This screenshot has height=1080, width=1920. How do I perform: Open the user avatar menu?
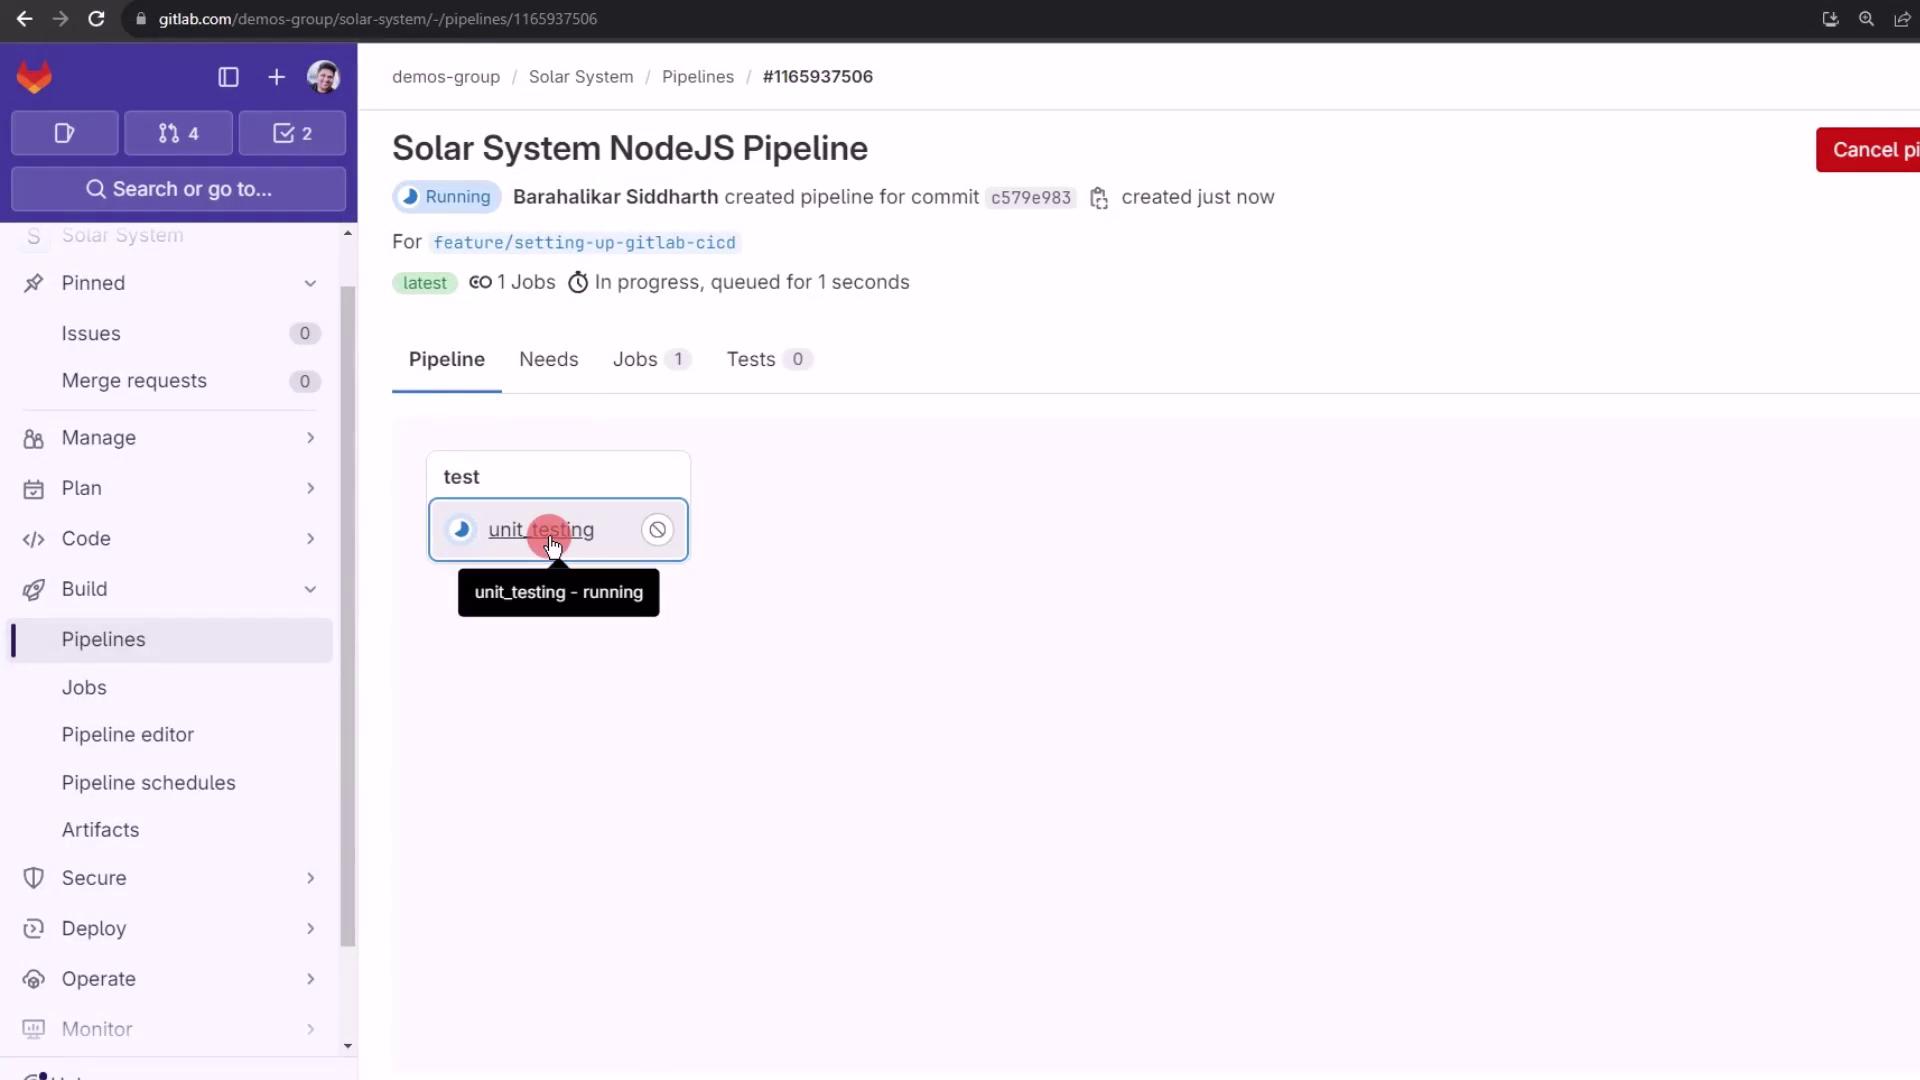tap(323, 77)
